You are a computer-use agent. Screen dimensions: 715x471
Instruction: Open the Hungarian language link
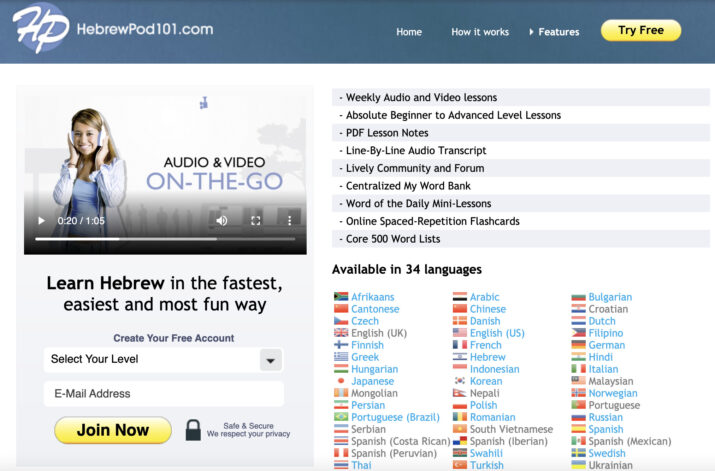(x=374, y=369)
